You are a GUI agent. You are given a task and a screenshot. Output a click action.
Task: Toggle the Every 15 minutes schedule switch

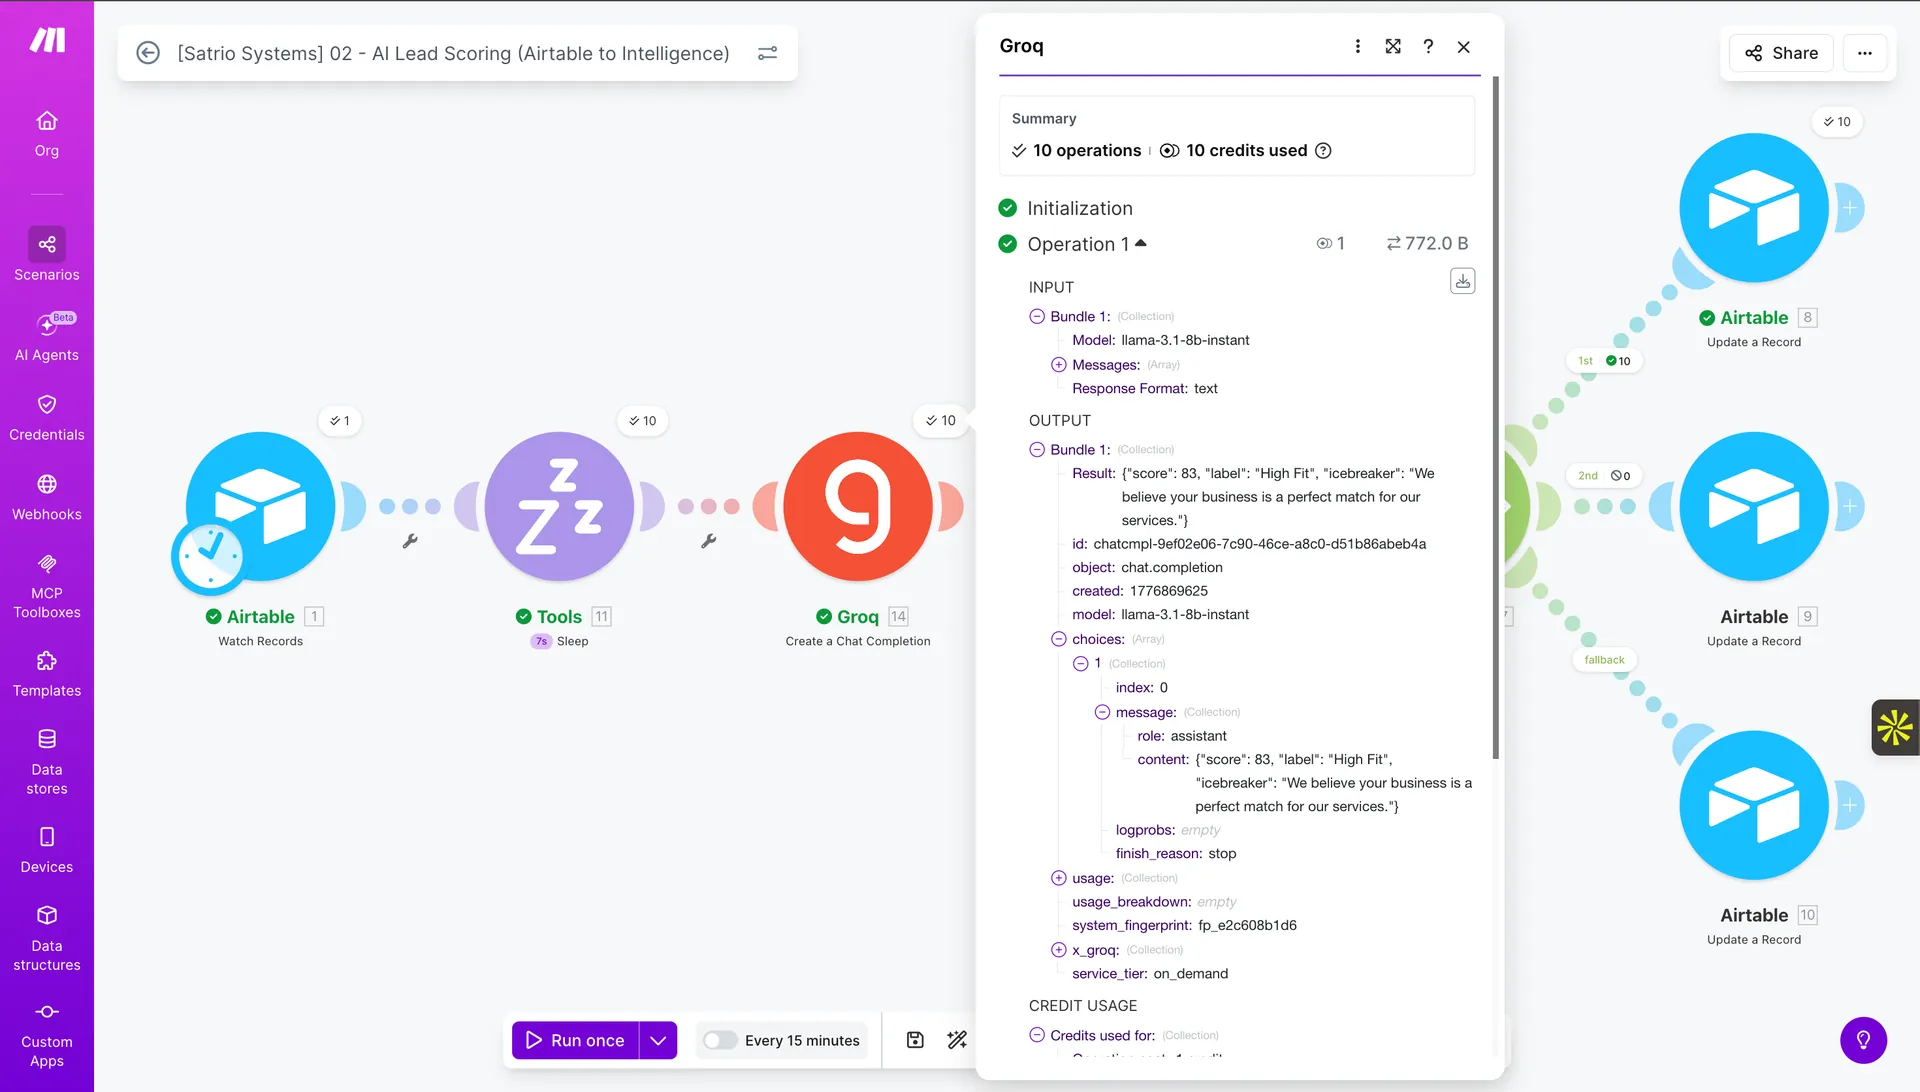[719, 1040]
